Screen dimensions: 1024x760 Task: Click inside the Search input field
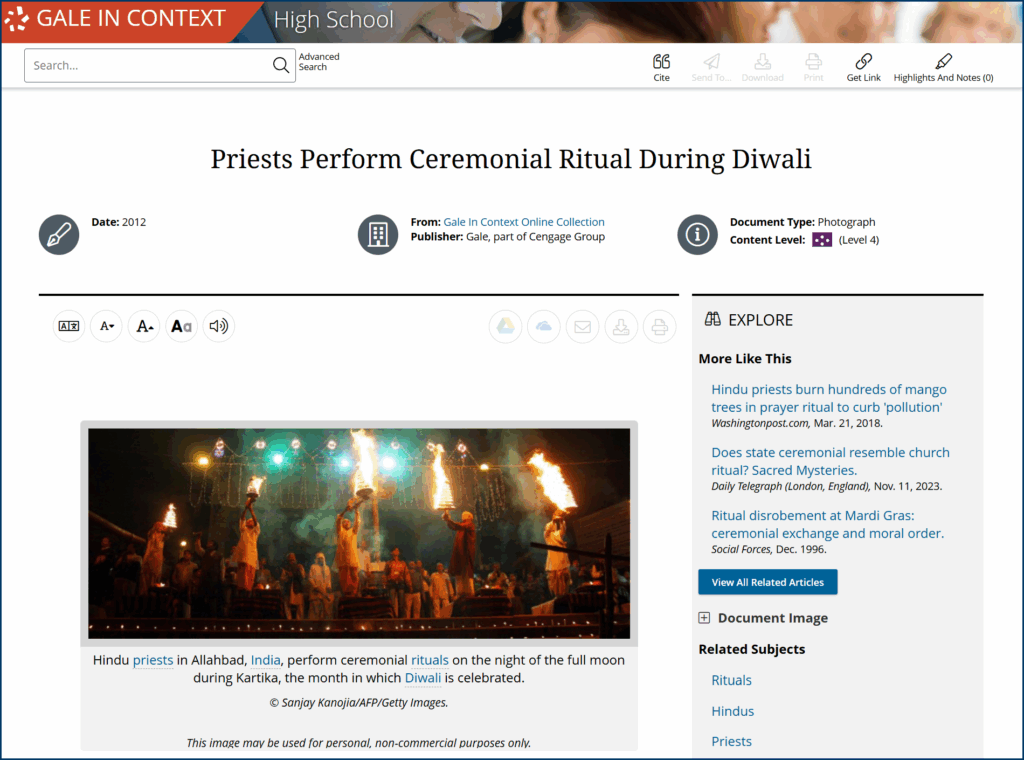point(149,65)
